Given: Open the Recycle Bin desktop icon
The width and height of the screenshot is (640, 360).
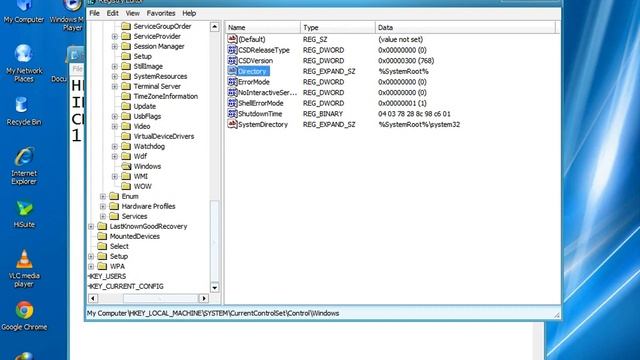Looking at the screenshot, I should pyautogui.click(x=24, y=111).
